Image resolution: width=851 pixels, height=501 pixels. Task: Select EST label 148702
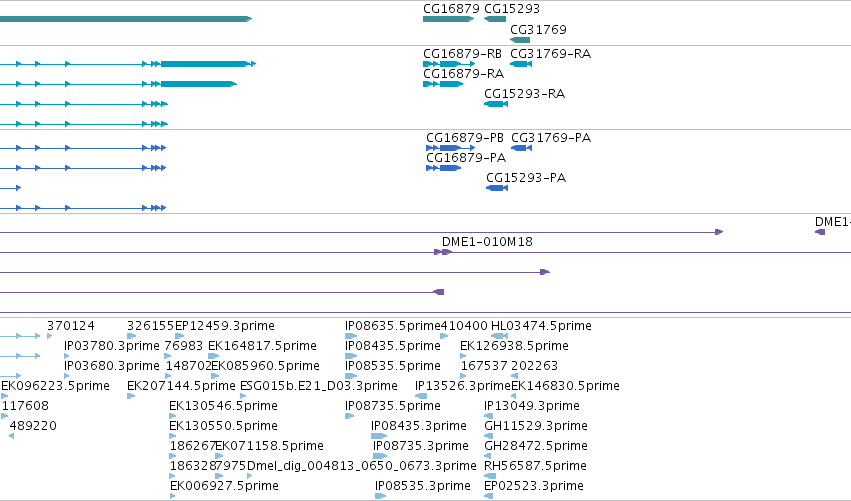click(188, 366)
